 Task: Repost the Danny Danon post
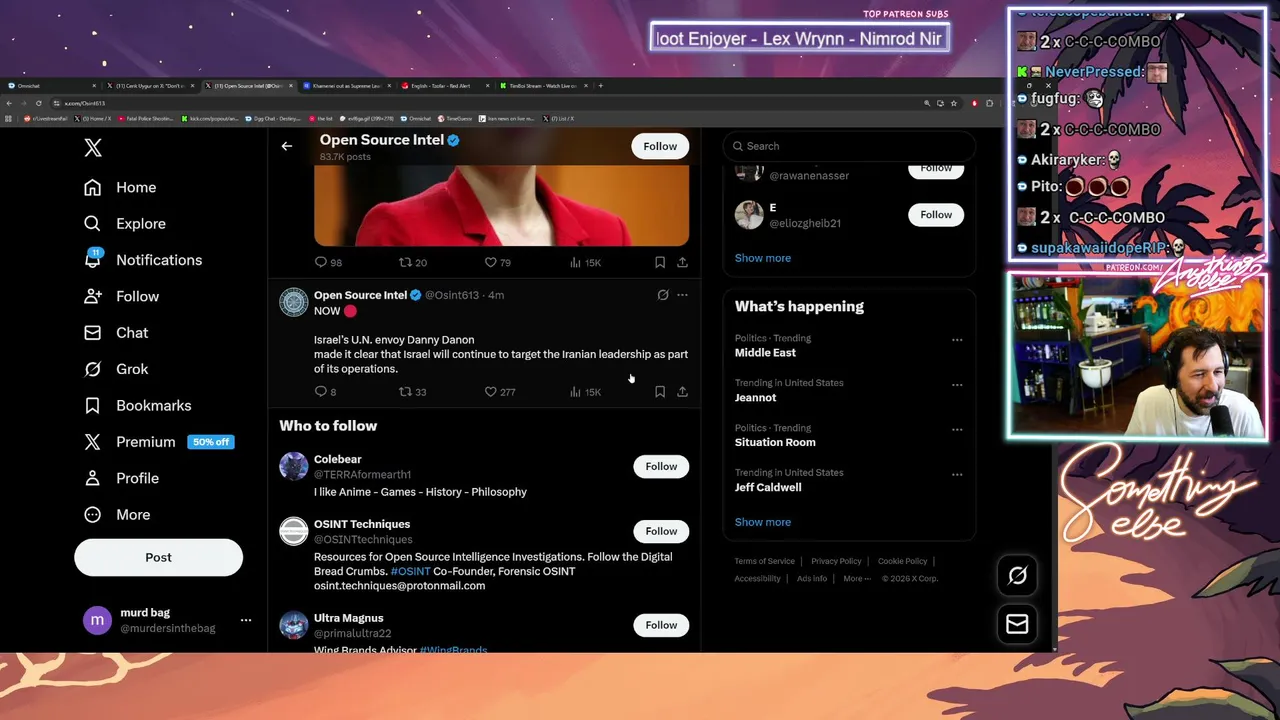tap(405, 392)
